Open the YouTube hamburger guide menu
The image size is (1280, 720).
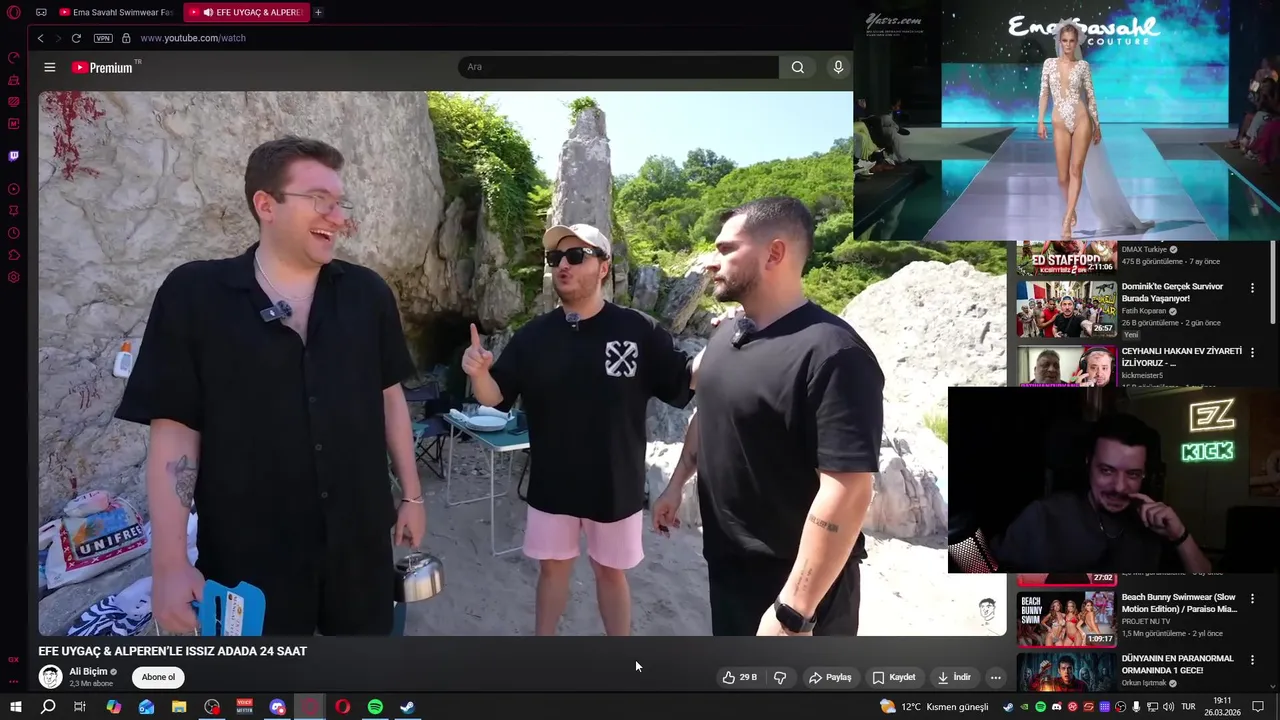[x=50, y=67]
